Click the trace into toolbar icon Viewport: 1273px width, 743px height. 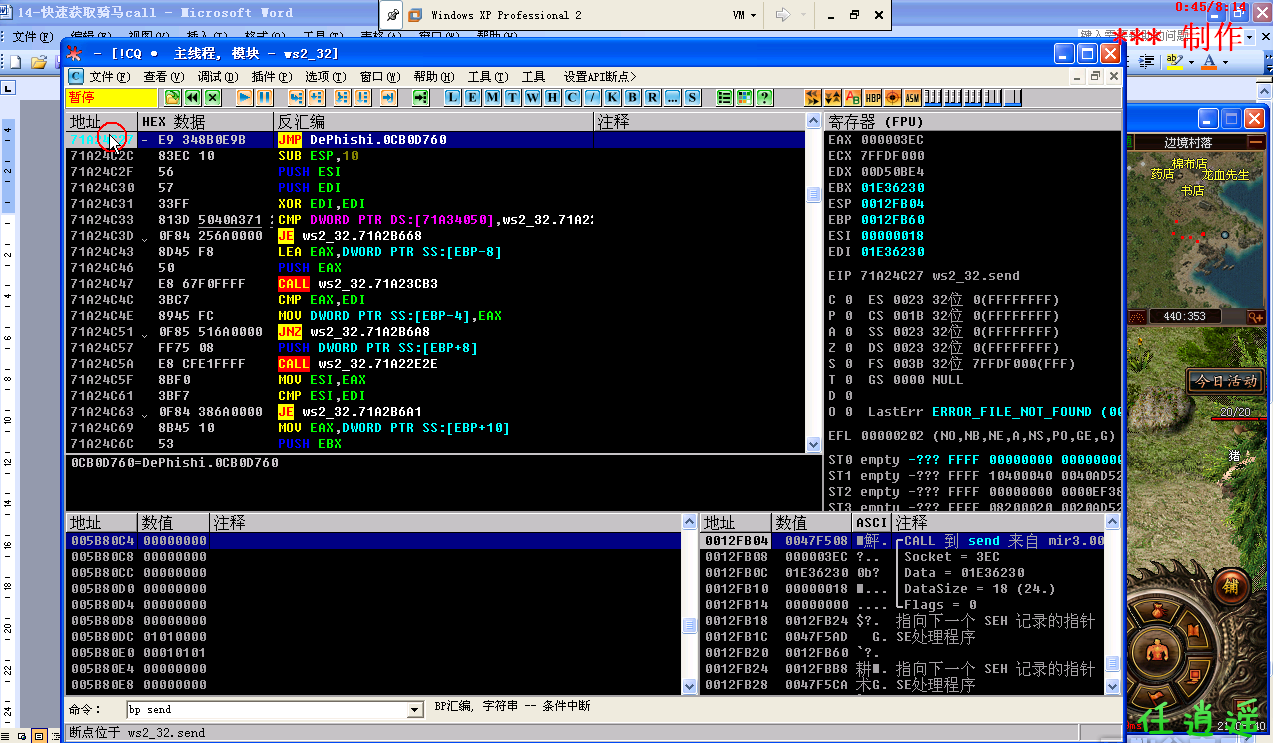pyautogui.click(x=342, y=97)
